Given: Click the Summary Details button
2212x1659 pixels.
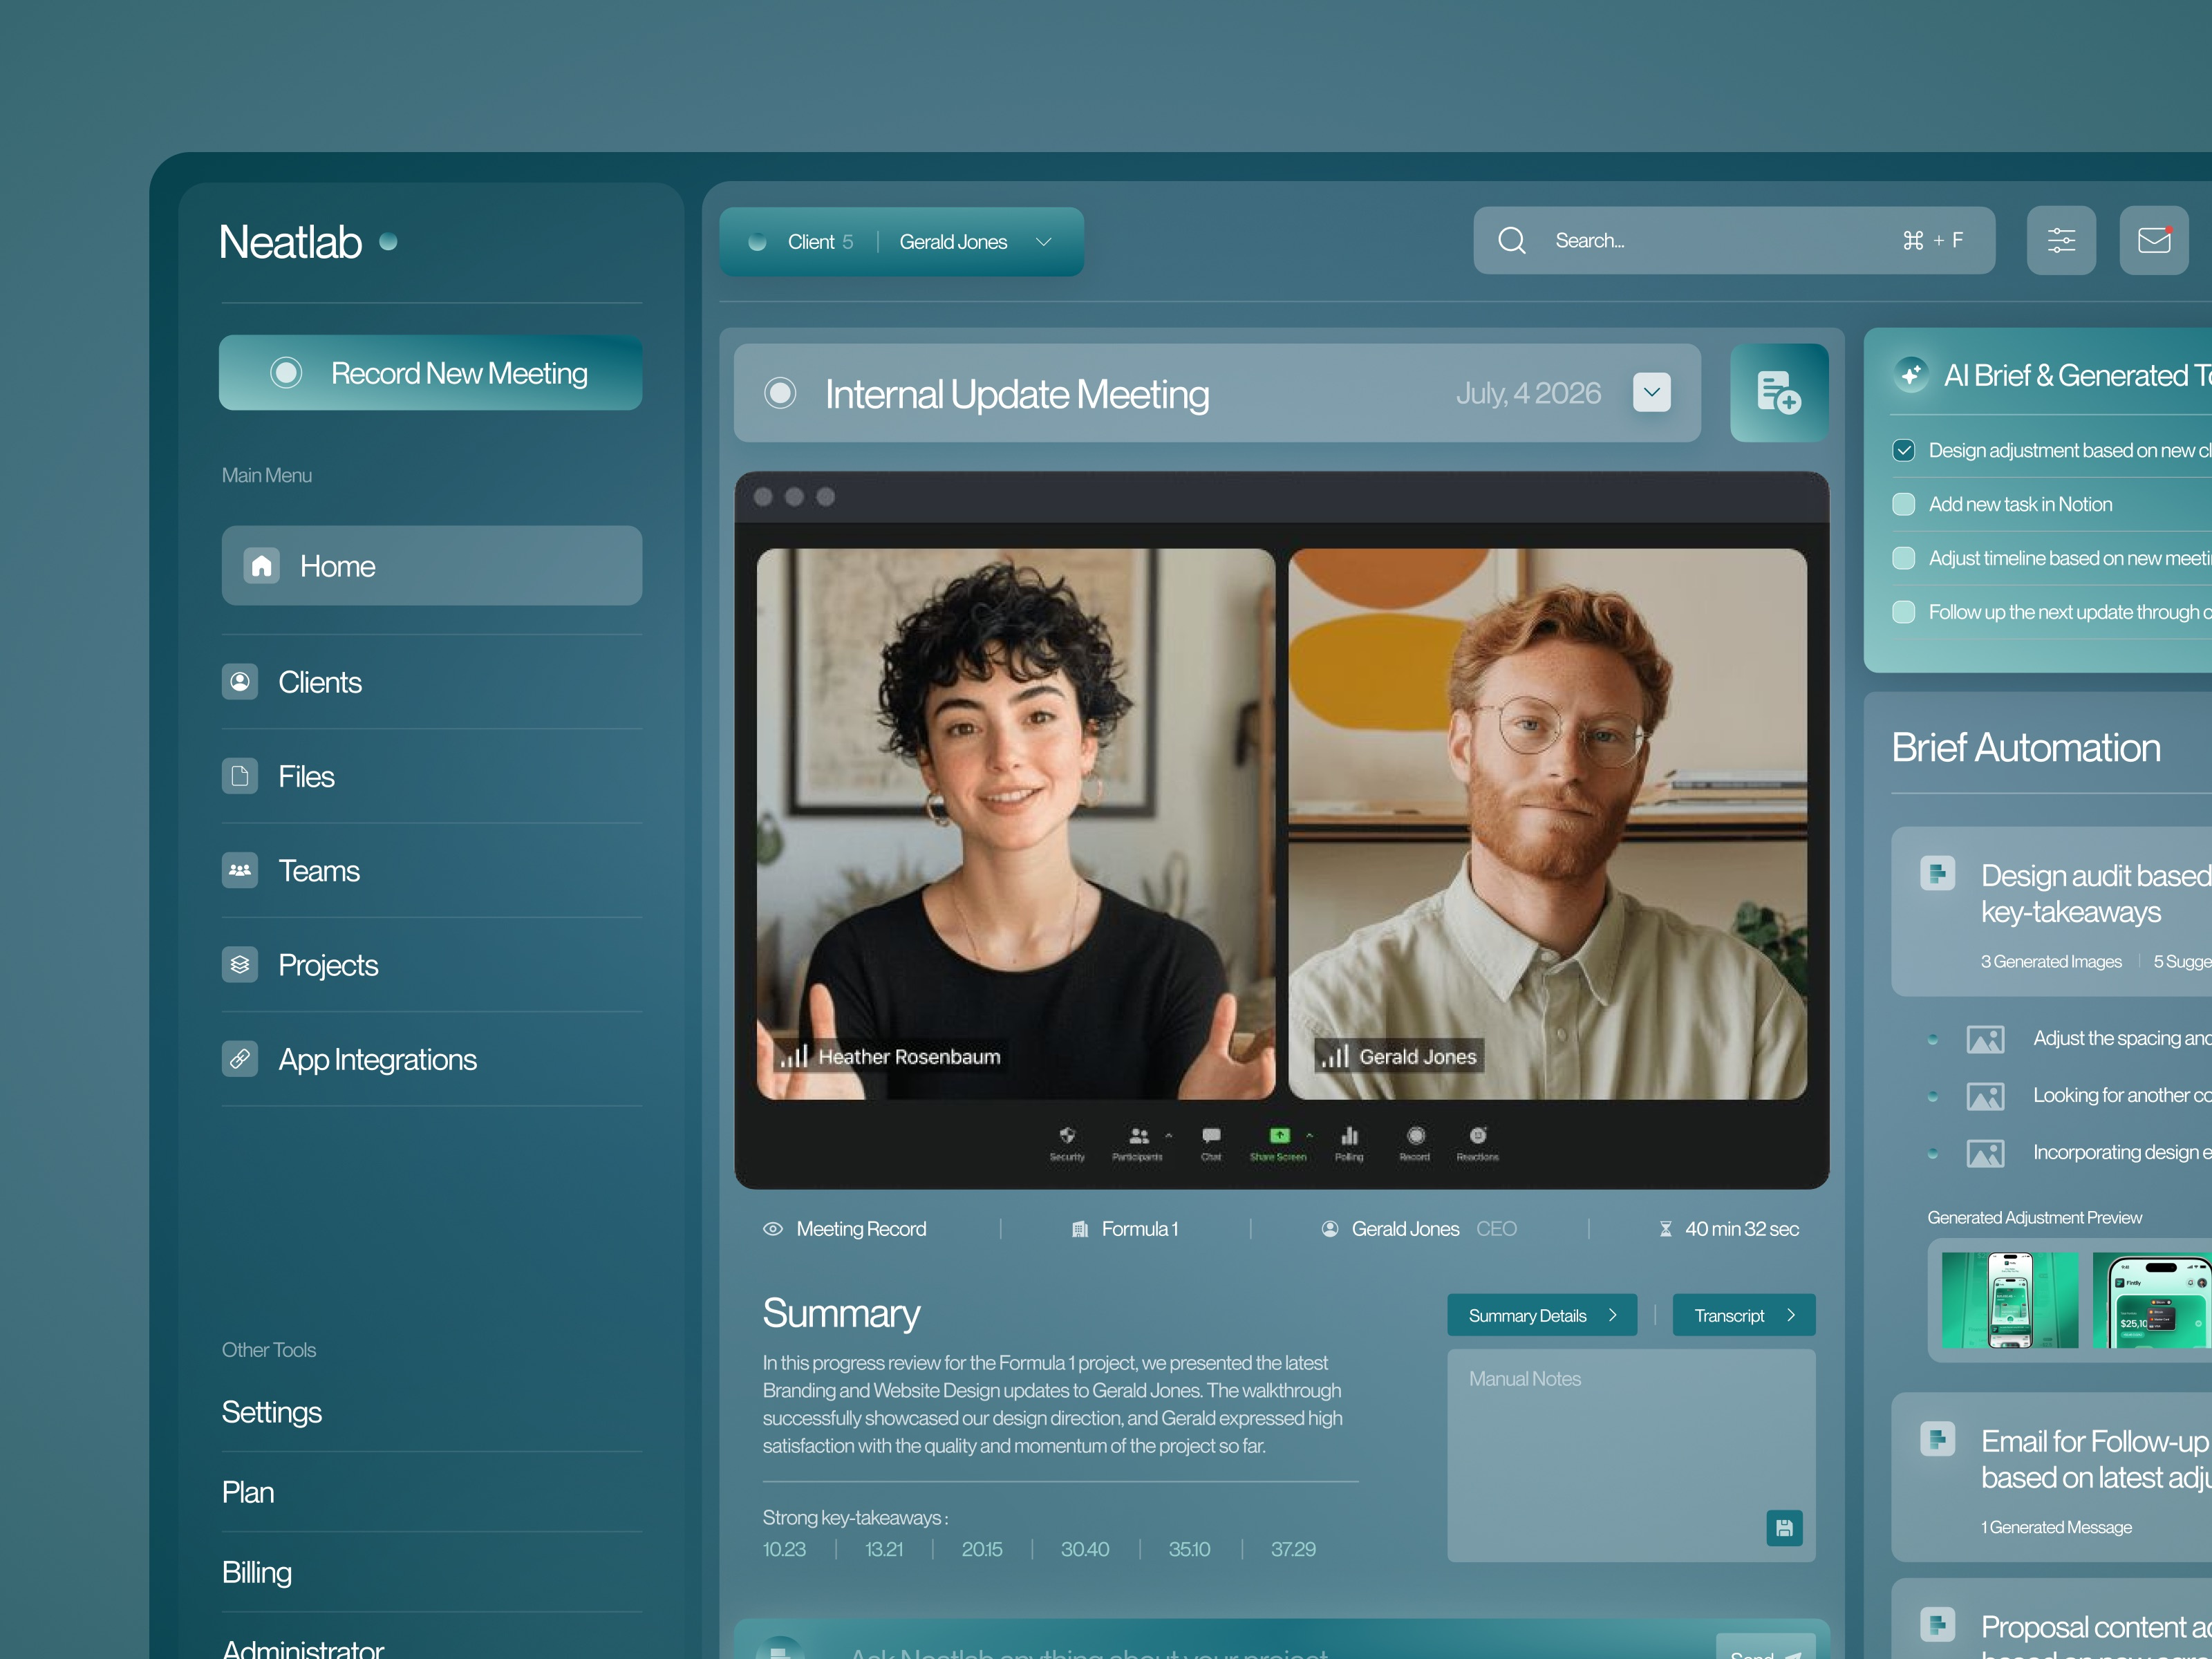Looking at the screenshot, I should click(1542, 1315).
